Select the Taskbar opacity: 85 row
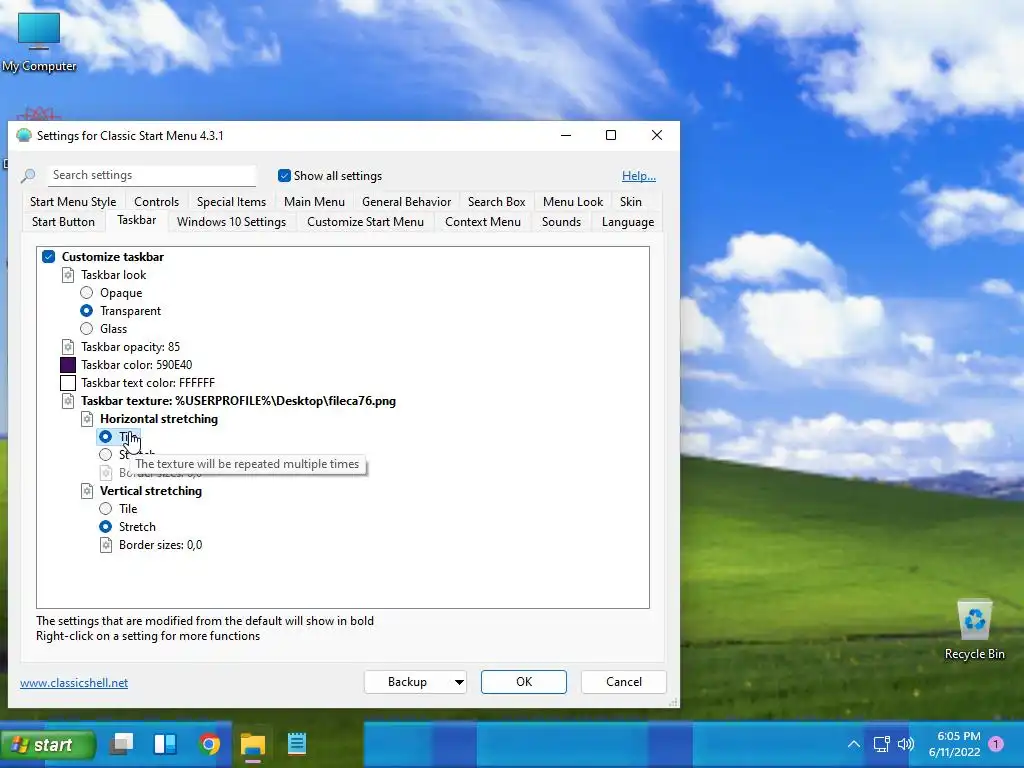Screen dimensions: 1024x768 [x=130, y=347]
